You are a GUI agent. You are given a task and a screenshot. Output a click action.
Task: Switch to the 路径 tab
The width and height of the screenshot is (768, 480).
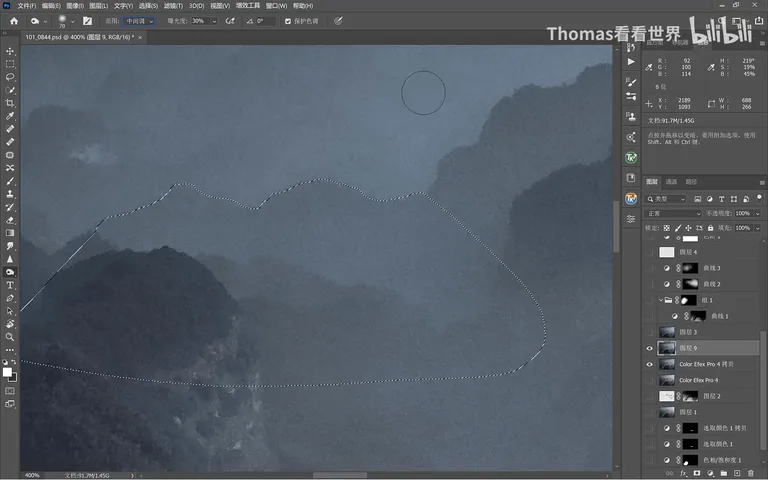point(691,182)
